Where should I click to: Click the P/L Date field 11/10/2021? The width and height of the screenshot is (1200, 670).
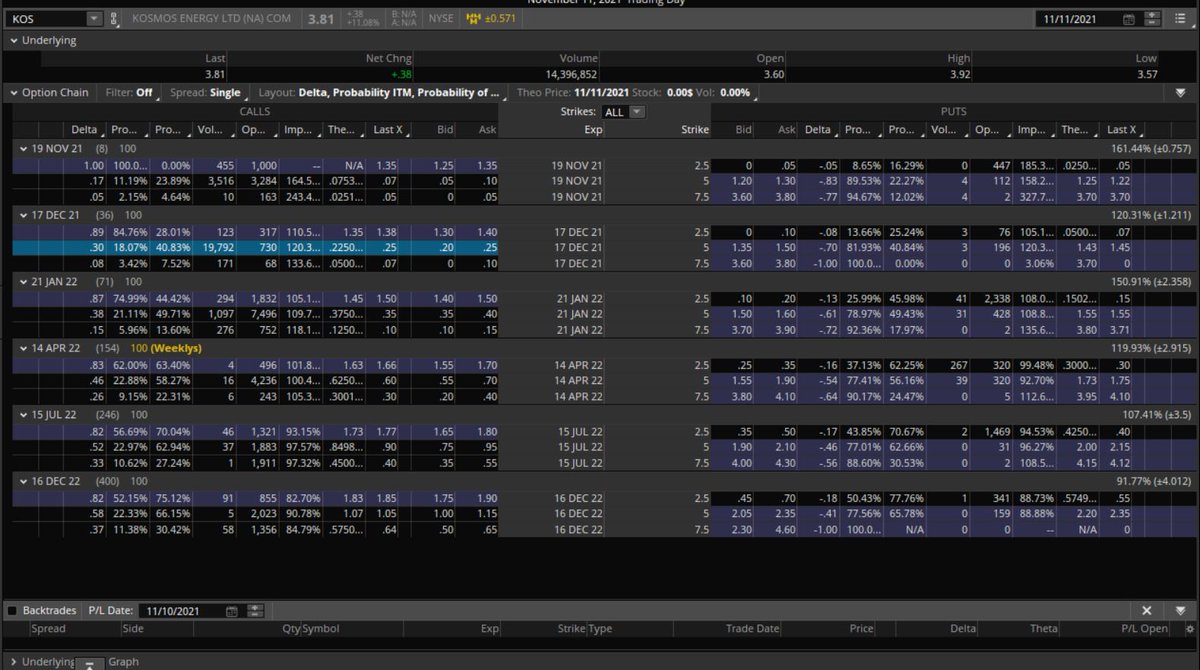tap(181, 610)
